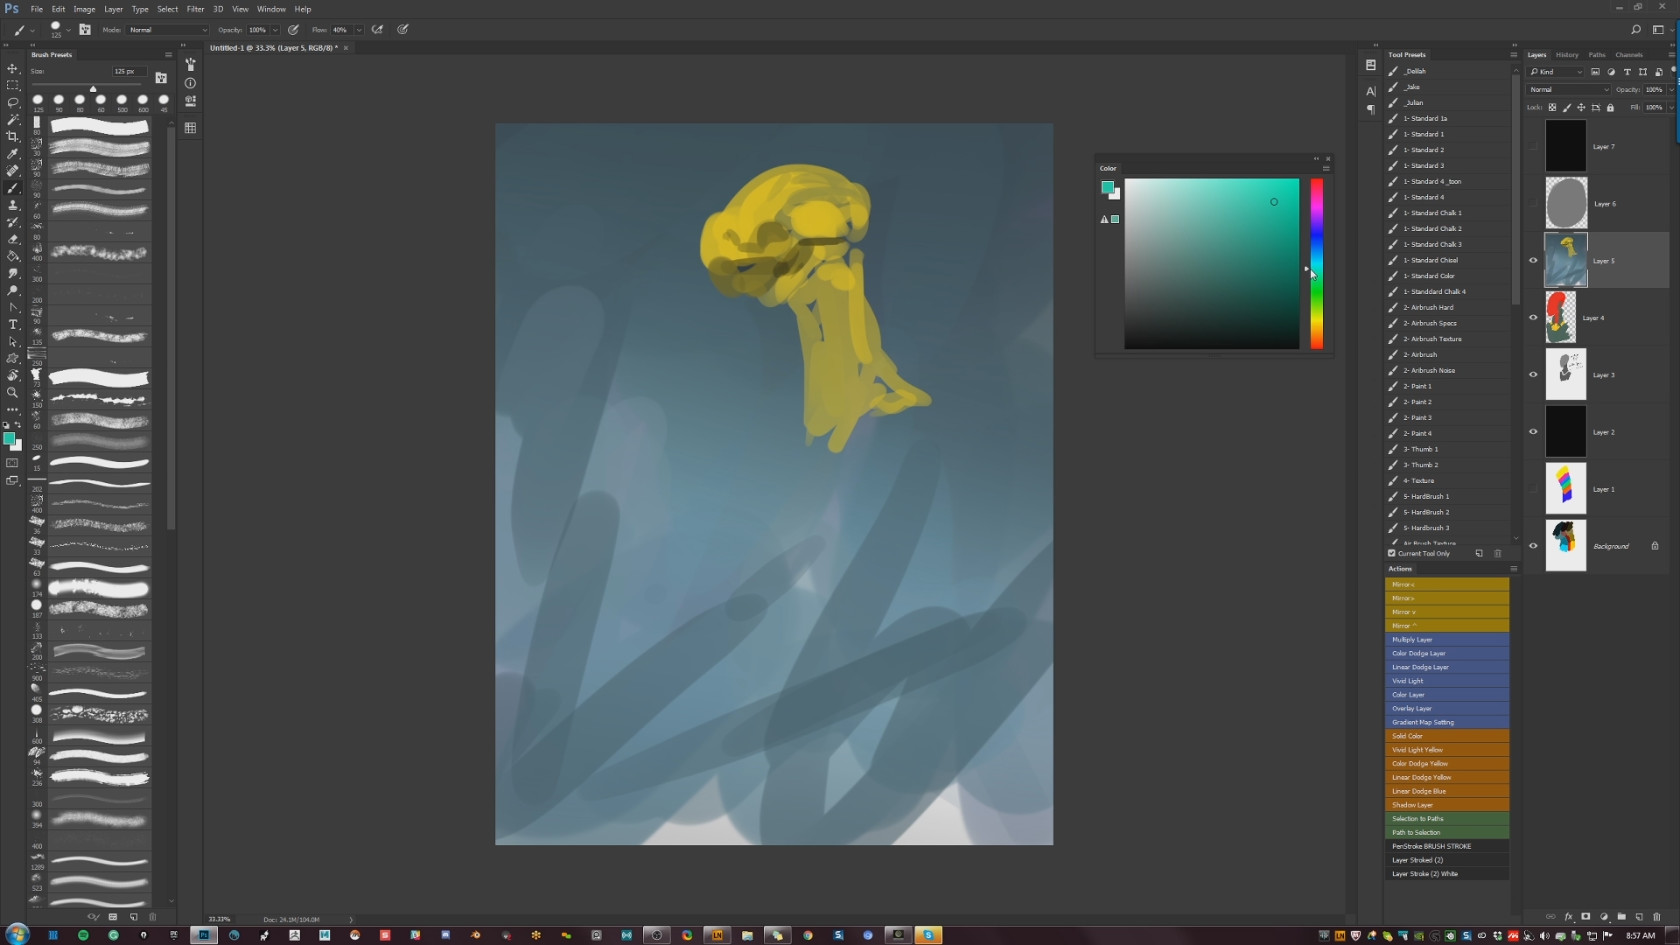The image size is (1680, 945).
Task: Open Tool Presets panel menu
Action: [1514, 55]
